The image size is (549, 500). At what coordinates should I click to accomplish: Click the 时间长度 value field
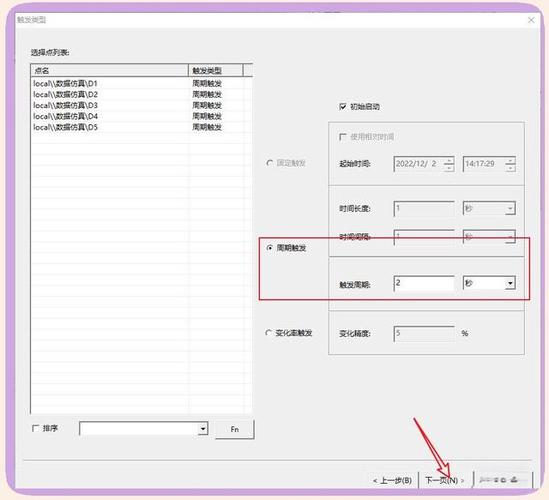tap(424, 209)
